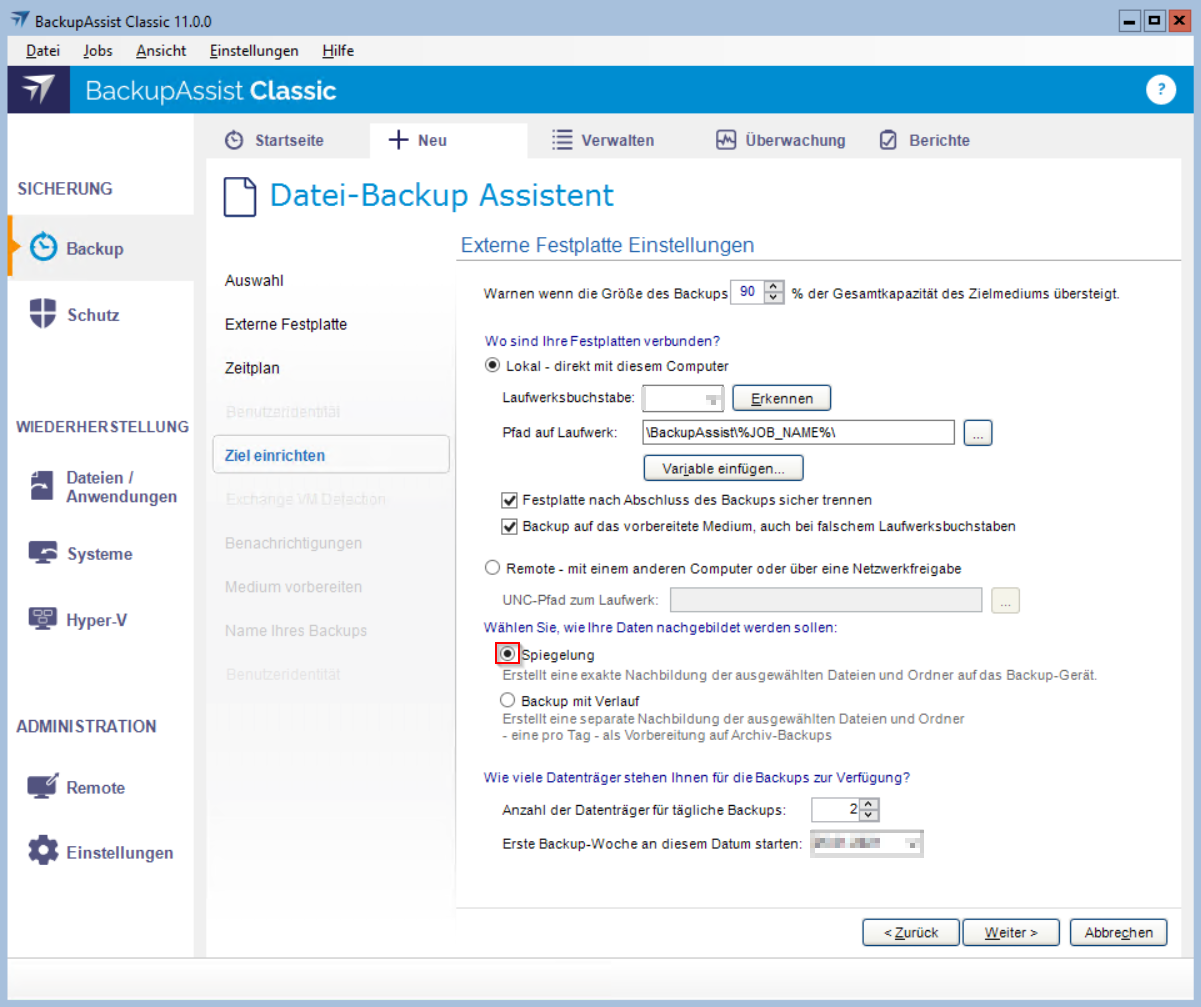Open the Einstellungen menu

coord(254,50)
